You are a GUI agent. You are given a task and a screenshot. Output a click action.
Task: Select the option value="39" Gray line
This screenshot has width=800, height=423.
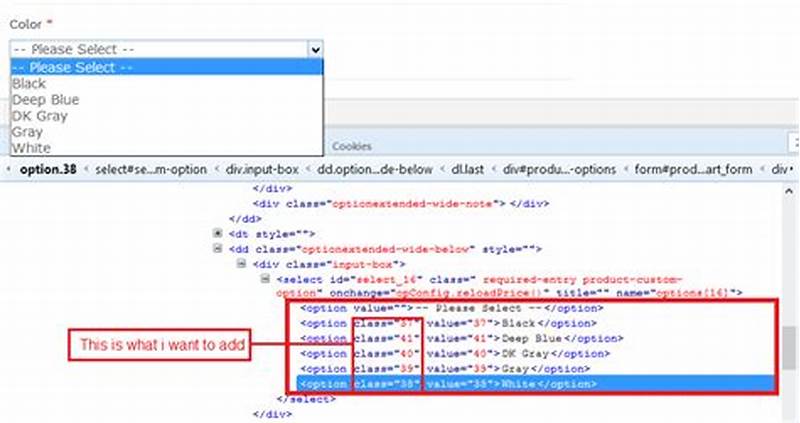445,368
